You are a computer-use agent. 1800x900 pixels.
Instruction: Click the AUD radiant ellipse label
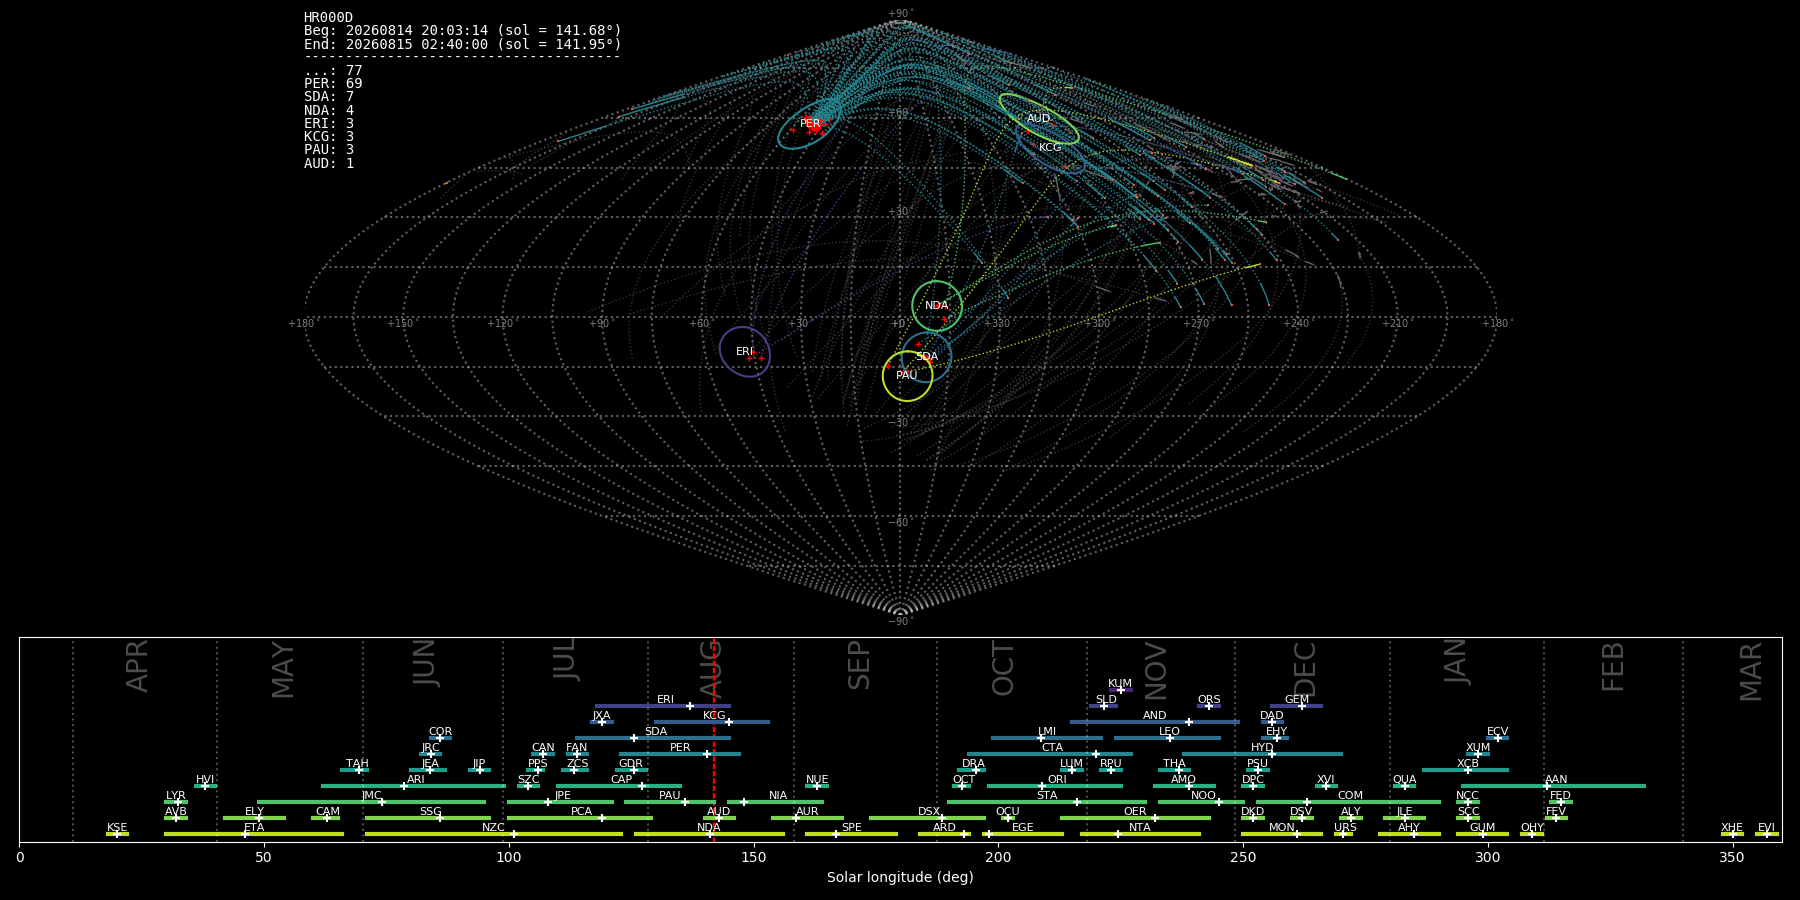[x=1039, y=118]
